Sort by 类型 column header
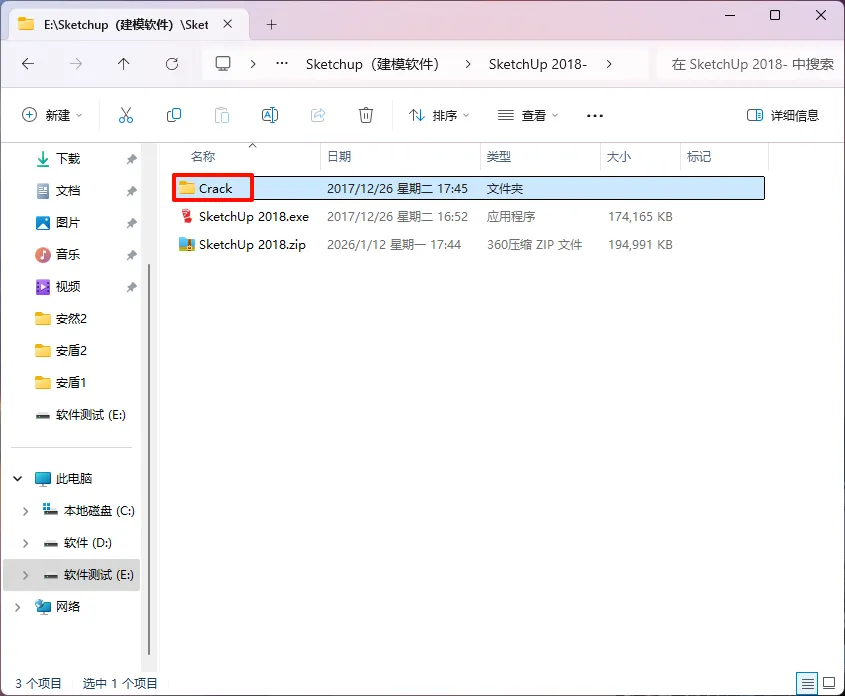 tap(498, 157)
